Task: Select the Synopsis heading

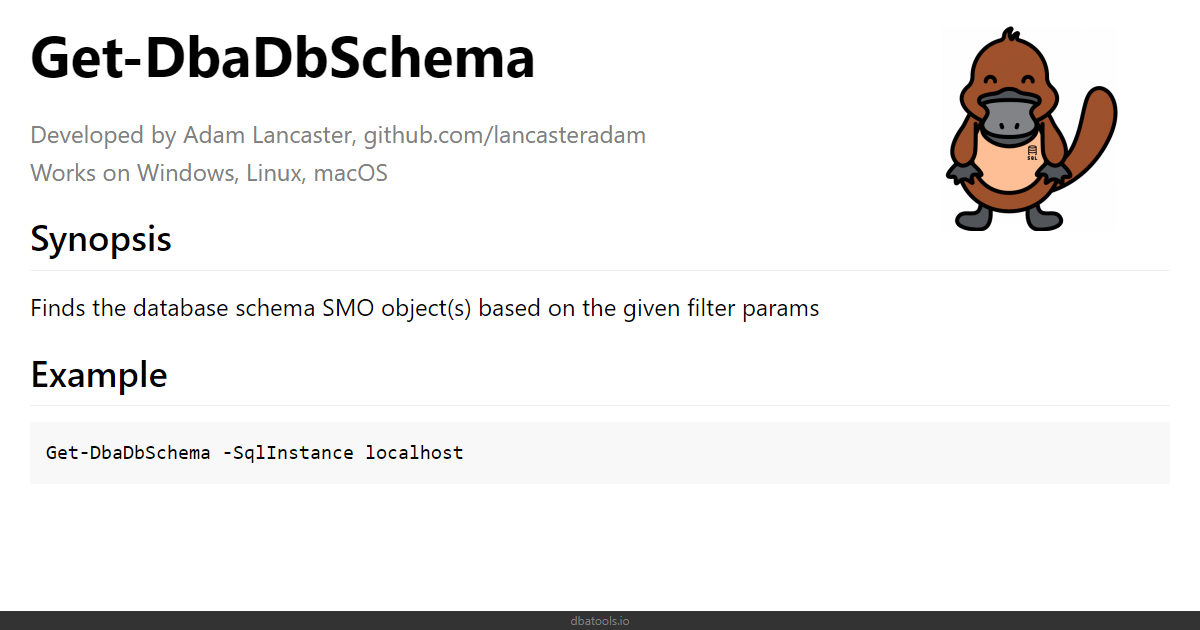Action: tap(101, 239)
